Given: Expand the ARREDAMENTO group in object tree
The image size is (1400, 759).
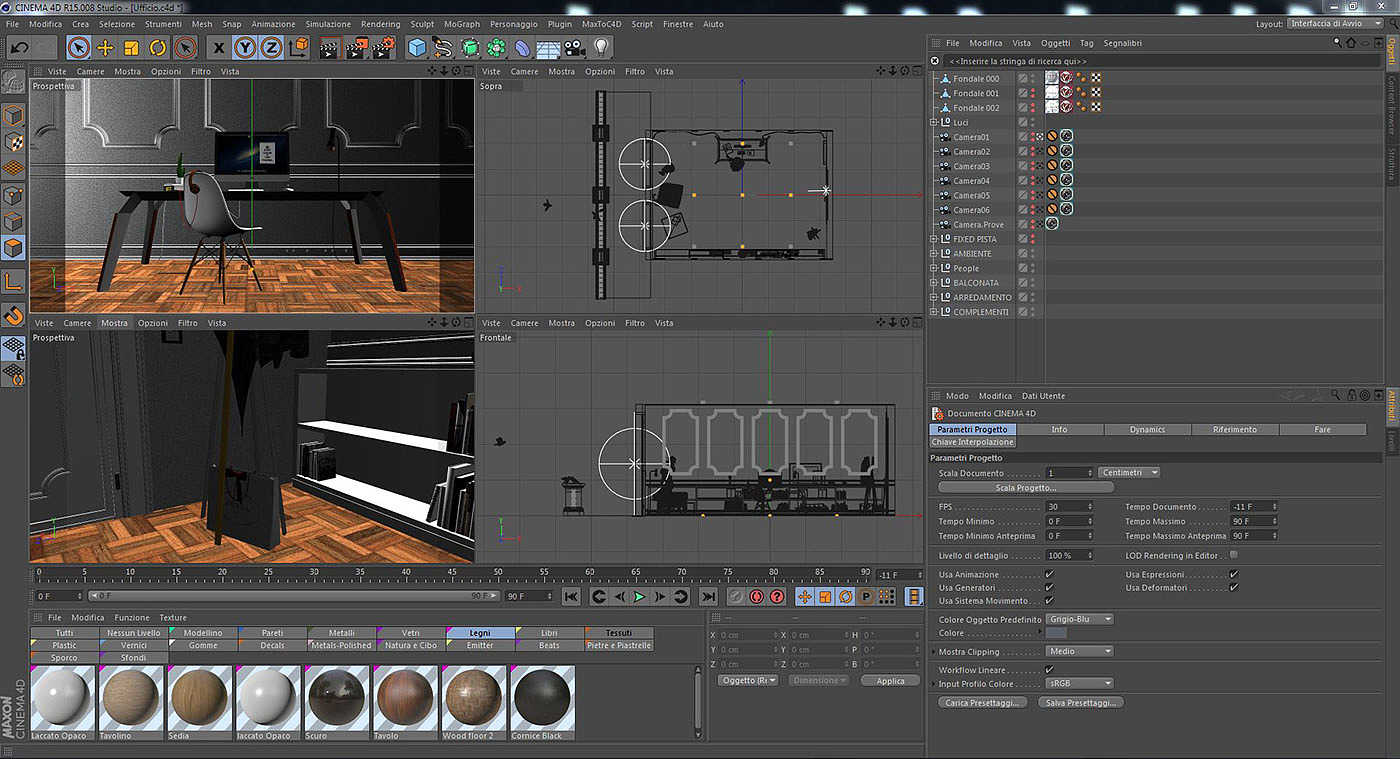Looking at the screenshot, I should pyautogui.click(x=934, y=297).
